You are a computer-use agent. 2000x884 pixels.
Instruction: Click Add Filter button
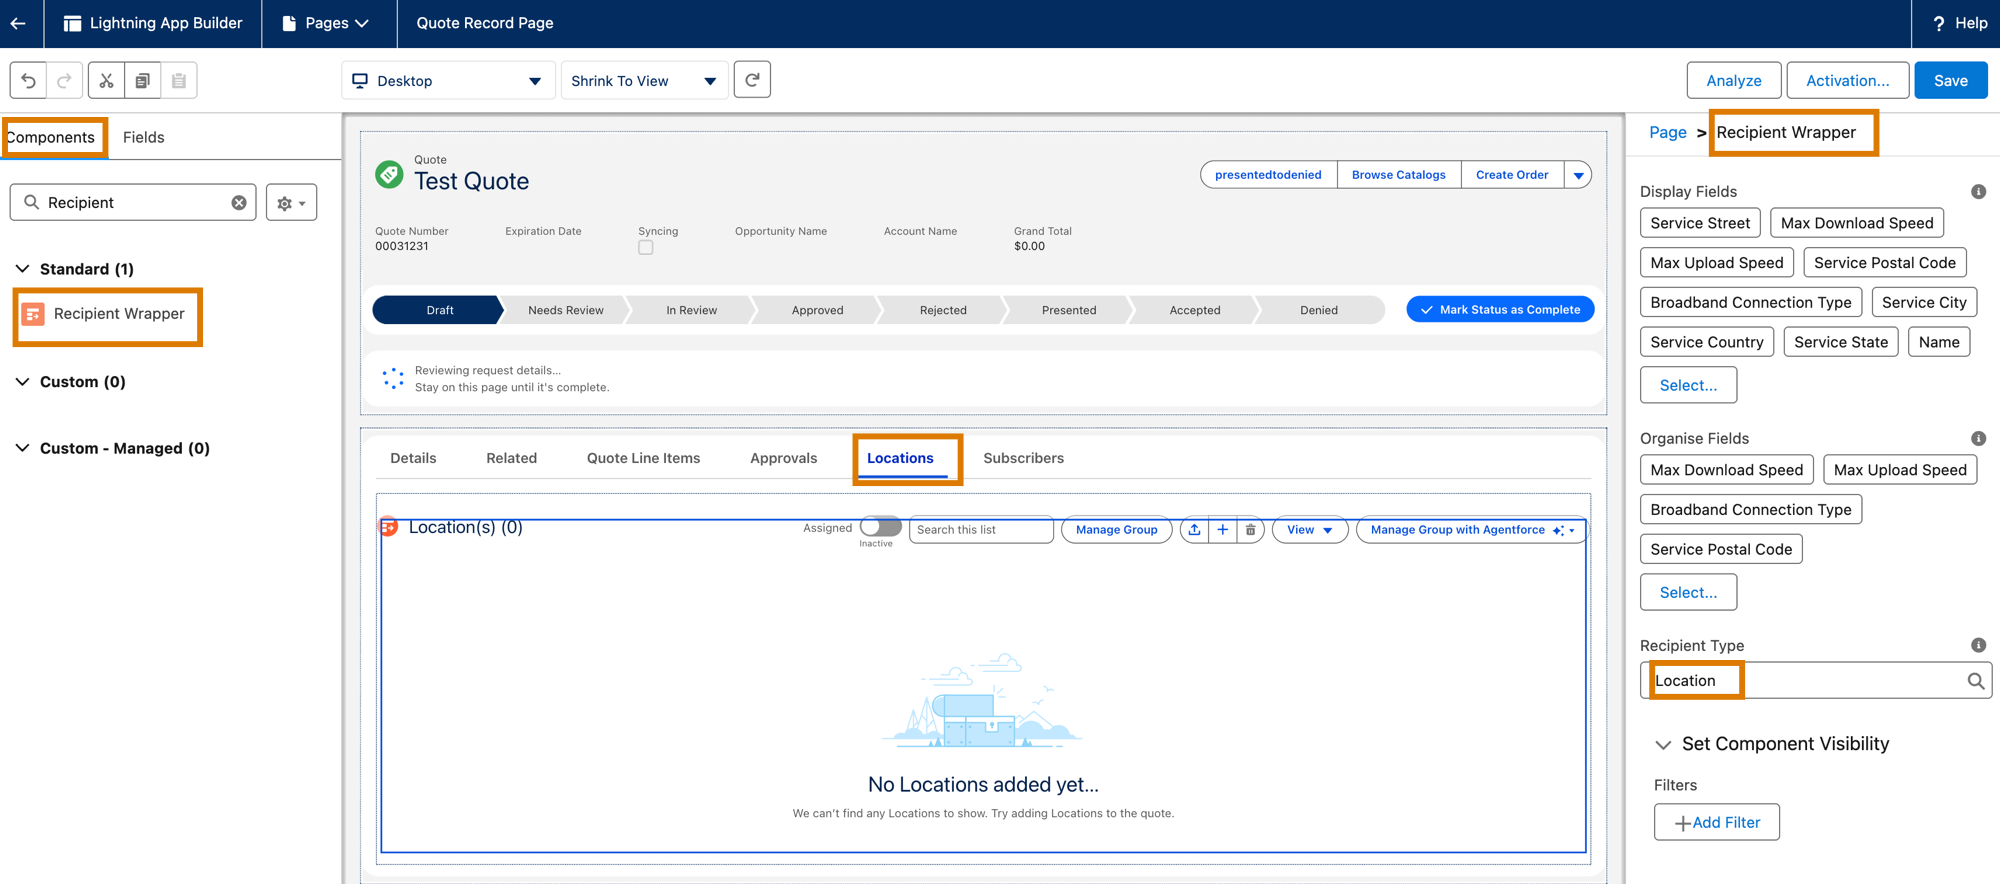[x=1716, y=822]
